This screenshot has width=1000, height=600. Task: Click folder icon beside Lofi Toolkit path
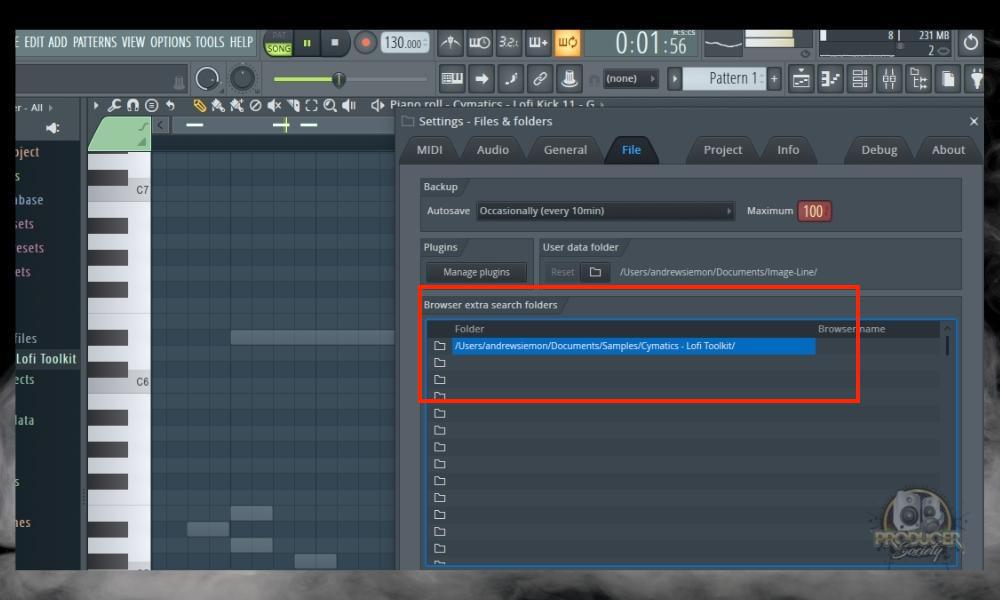[439, 346]
